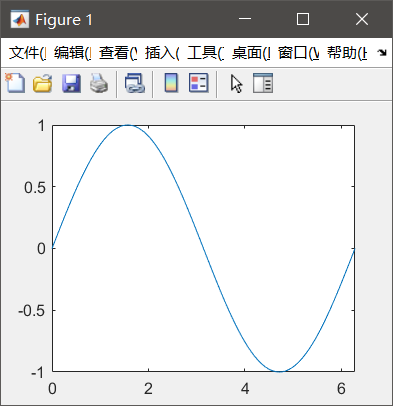
Task: Open the Property Inspector panel icon
Action: pyautogui.click(x=263, y=83)
